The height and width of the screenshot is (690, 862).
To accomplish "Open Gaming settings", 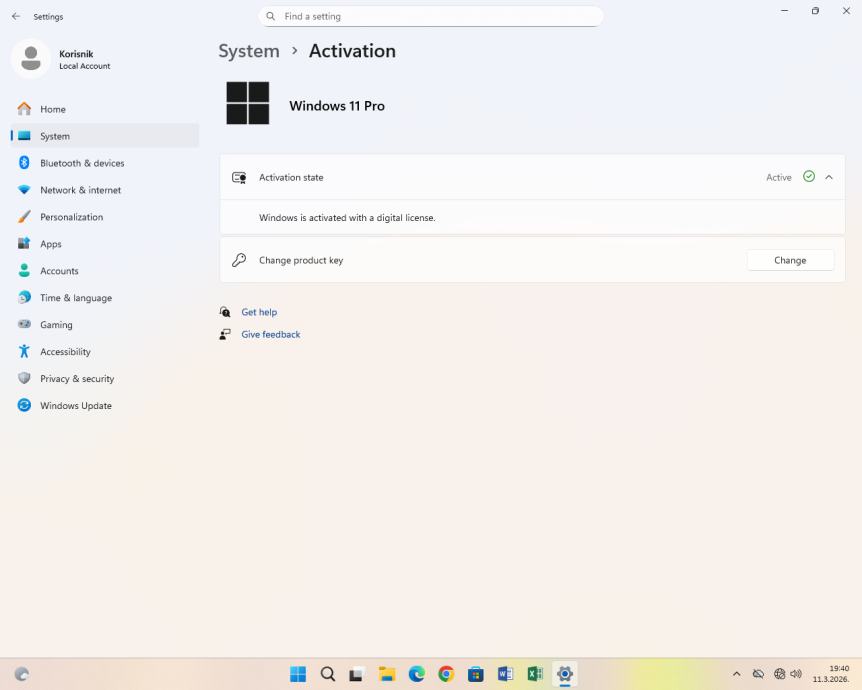I will (104, 324).
